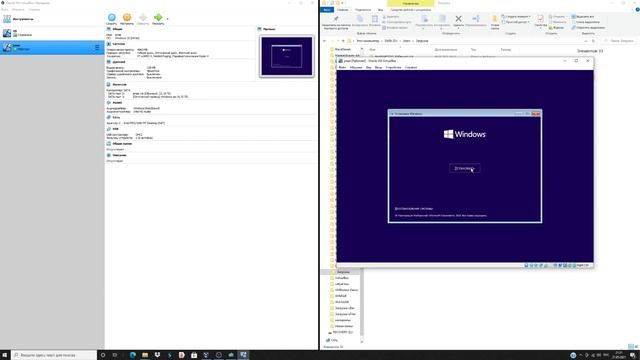Viewport: 640px width, 360px height.
Task: Switch to Explorer View (Вид) tab
Action: pos(380,9)
